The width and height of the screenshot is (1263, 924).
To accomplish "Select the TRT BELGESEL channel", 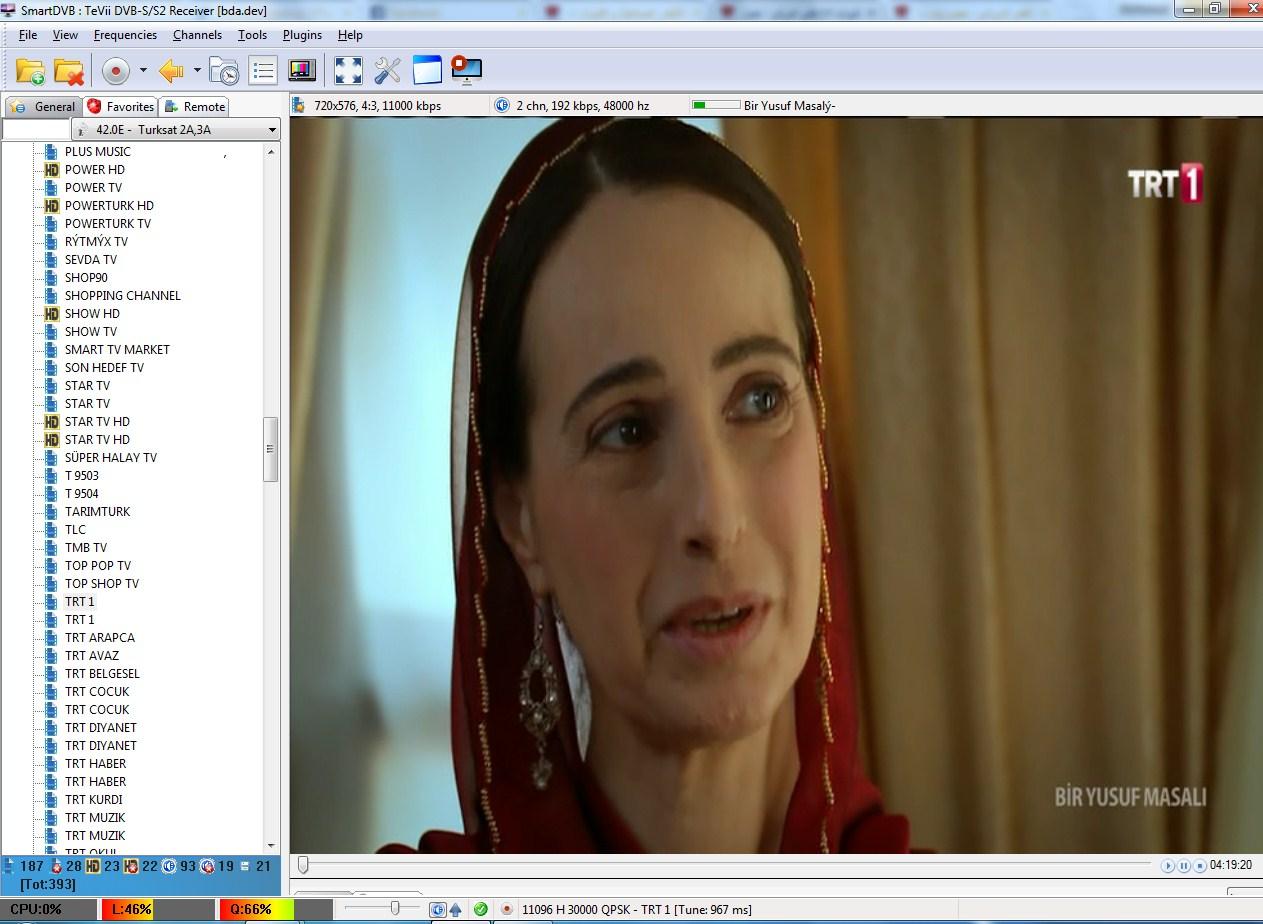I will click(102, 674).
